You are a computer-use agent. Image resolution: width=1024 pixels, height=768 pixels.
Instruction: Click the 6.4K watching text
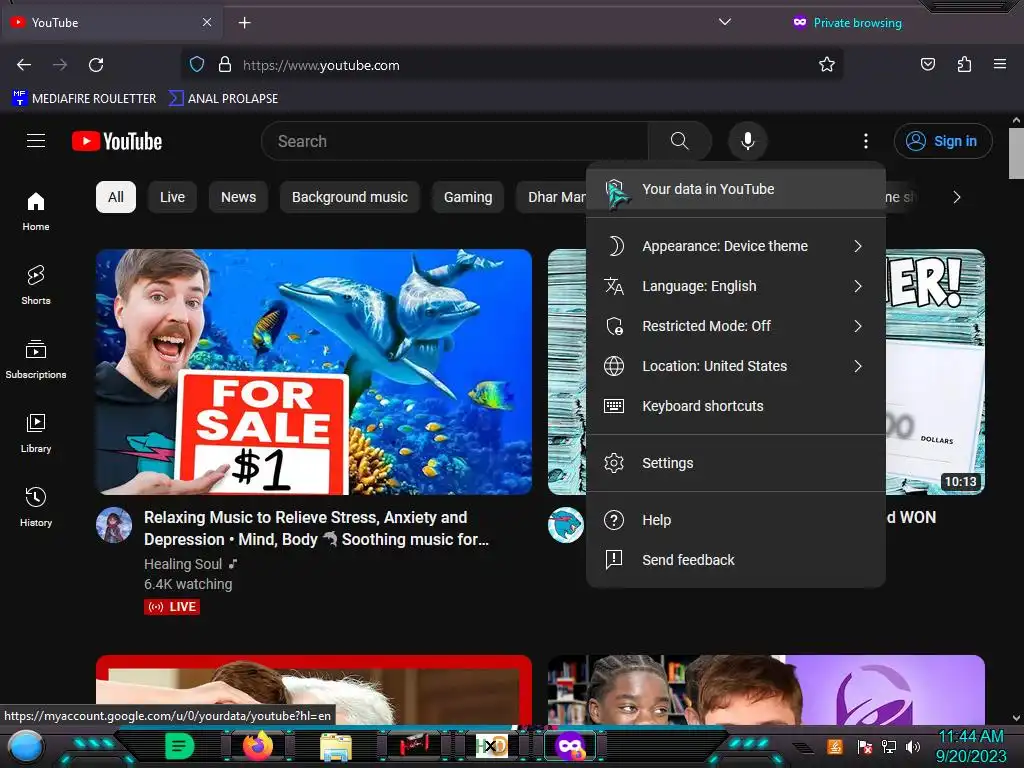[x=188, y=584]
